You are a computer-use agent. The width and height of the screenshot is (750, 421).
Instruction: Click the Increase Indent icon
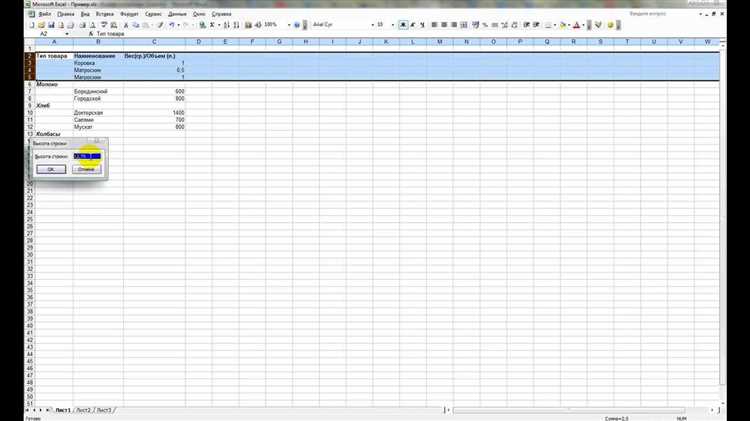pos(536,25)
